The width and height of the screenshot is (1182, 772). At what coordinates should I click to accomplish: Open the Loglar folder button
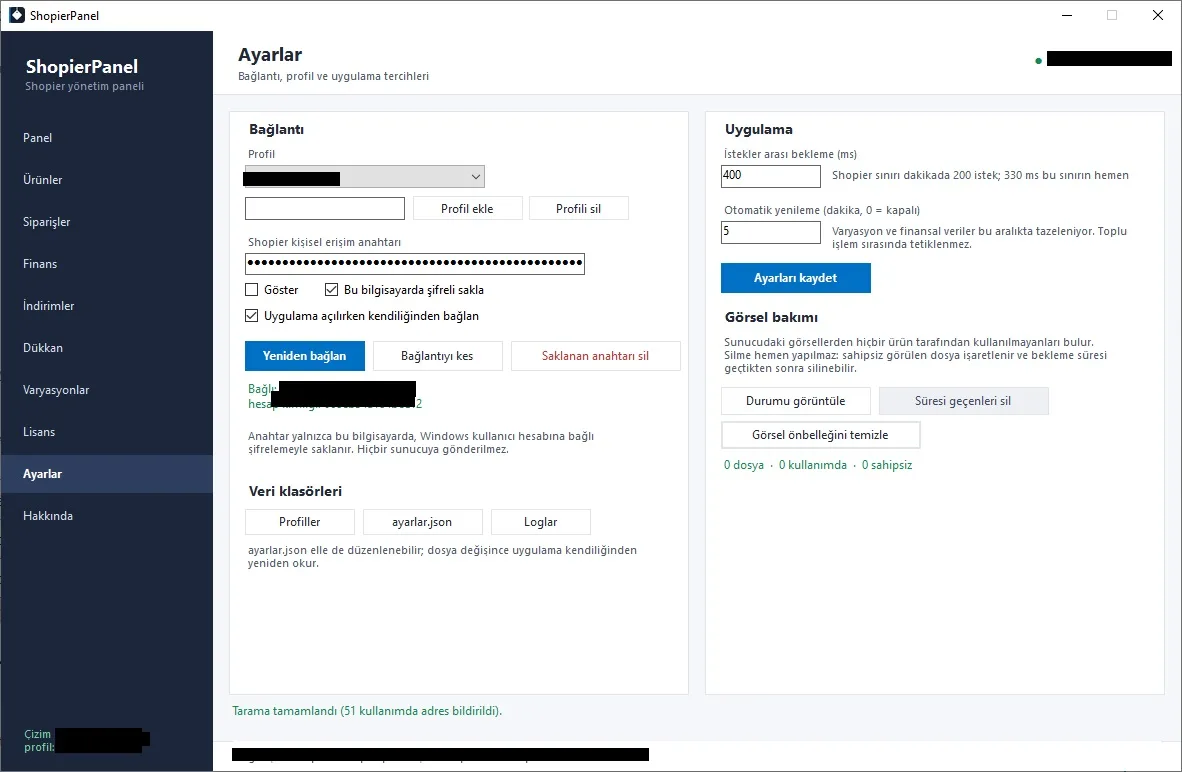540,522
